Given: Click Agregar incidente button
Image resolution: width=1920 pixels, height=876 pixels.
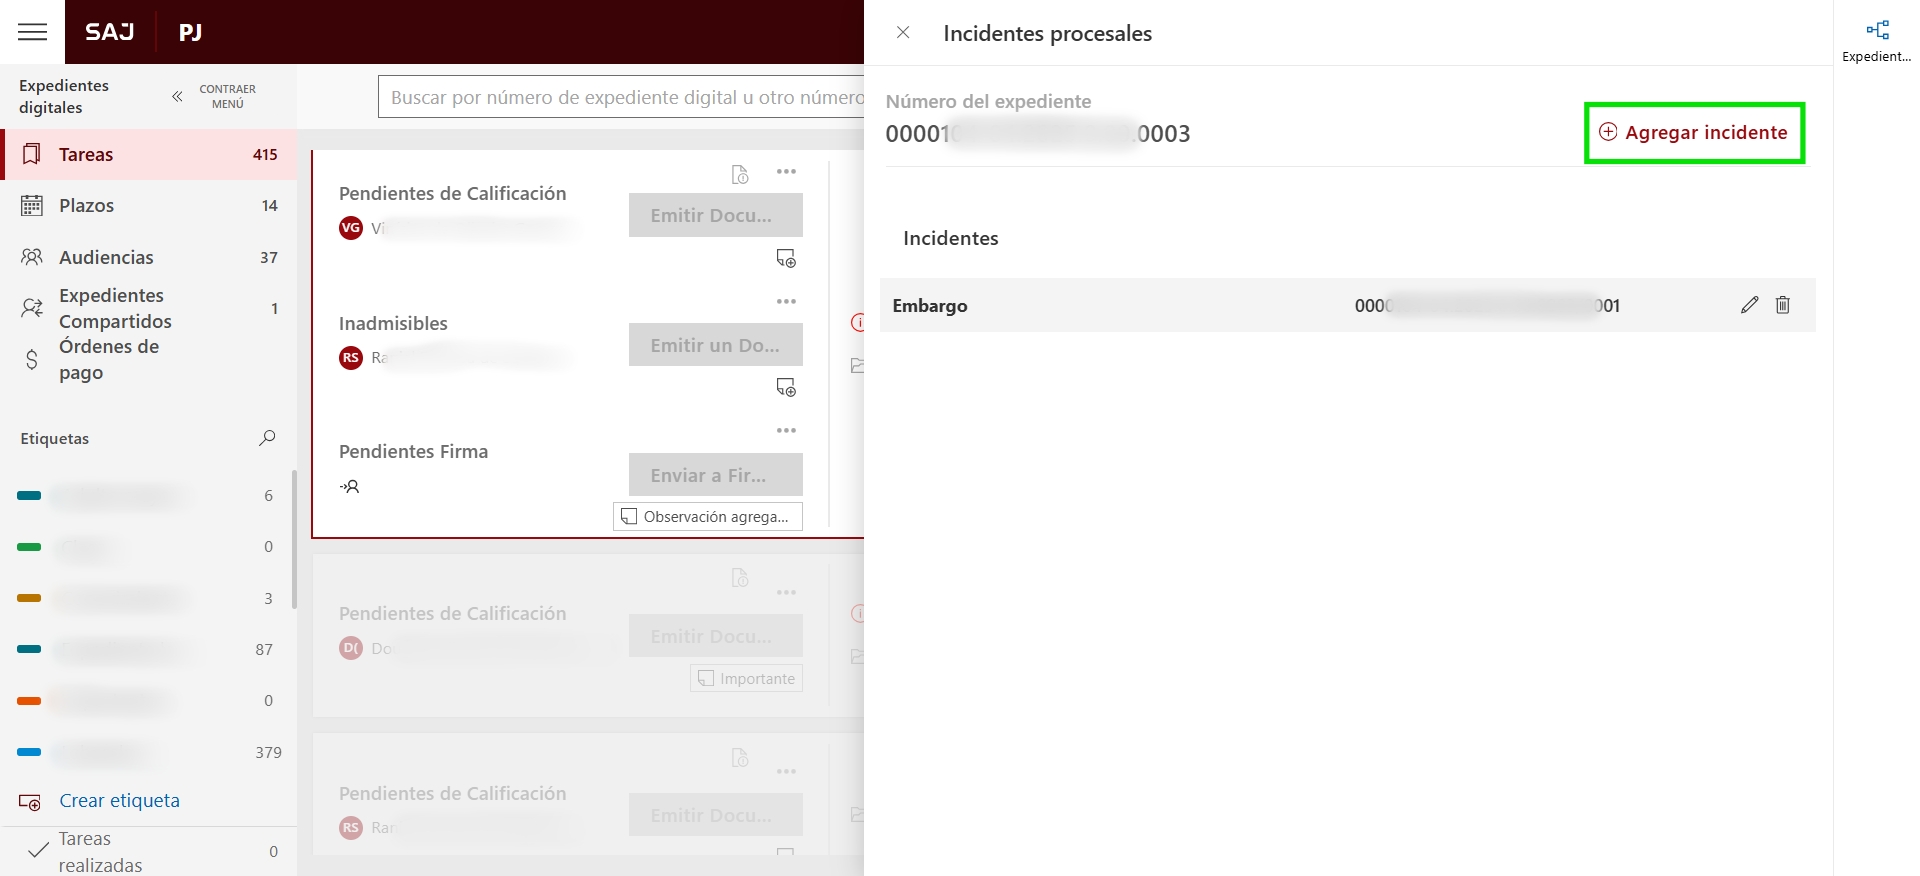Looking at the screenshot, I should tap(1694, 133).
